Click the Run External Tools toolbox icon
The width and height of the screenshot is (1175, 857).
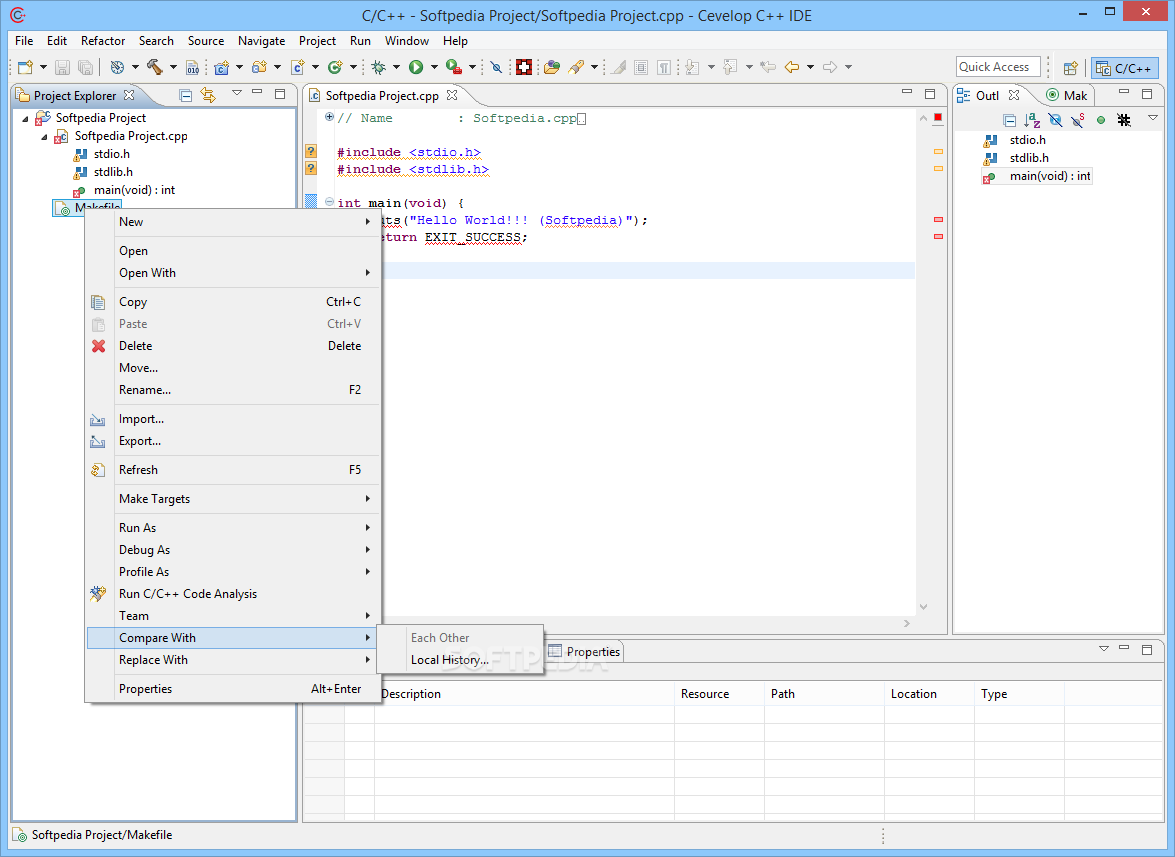pyautogui.click(x=453, y=67)
